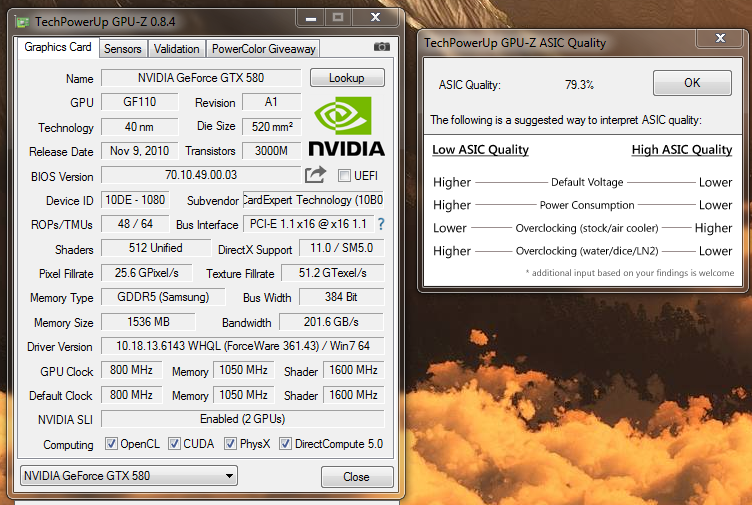The width and height of the screenshot is (752, 505).
Task: Click the Overclocking (stock/air cooler) label
Action: click(587, 228)
